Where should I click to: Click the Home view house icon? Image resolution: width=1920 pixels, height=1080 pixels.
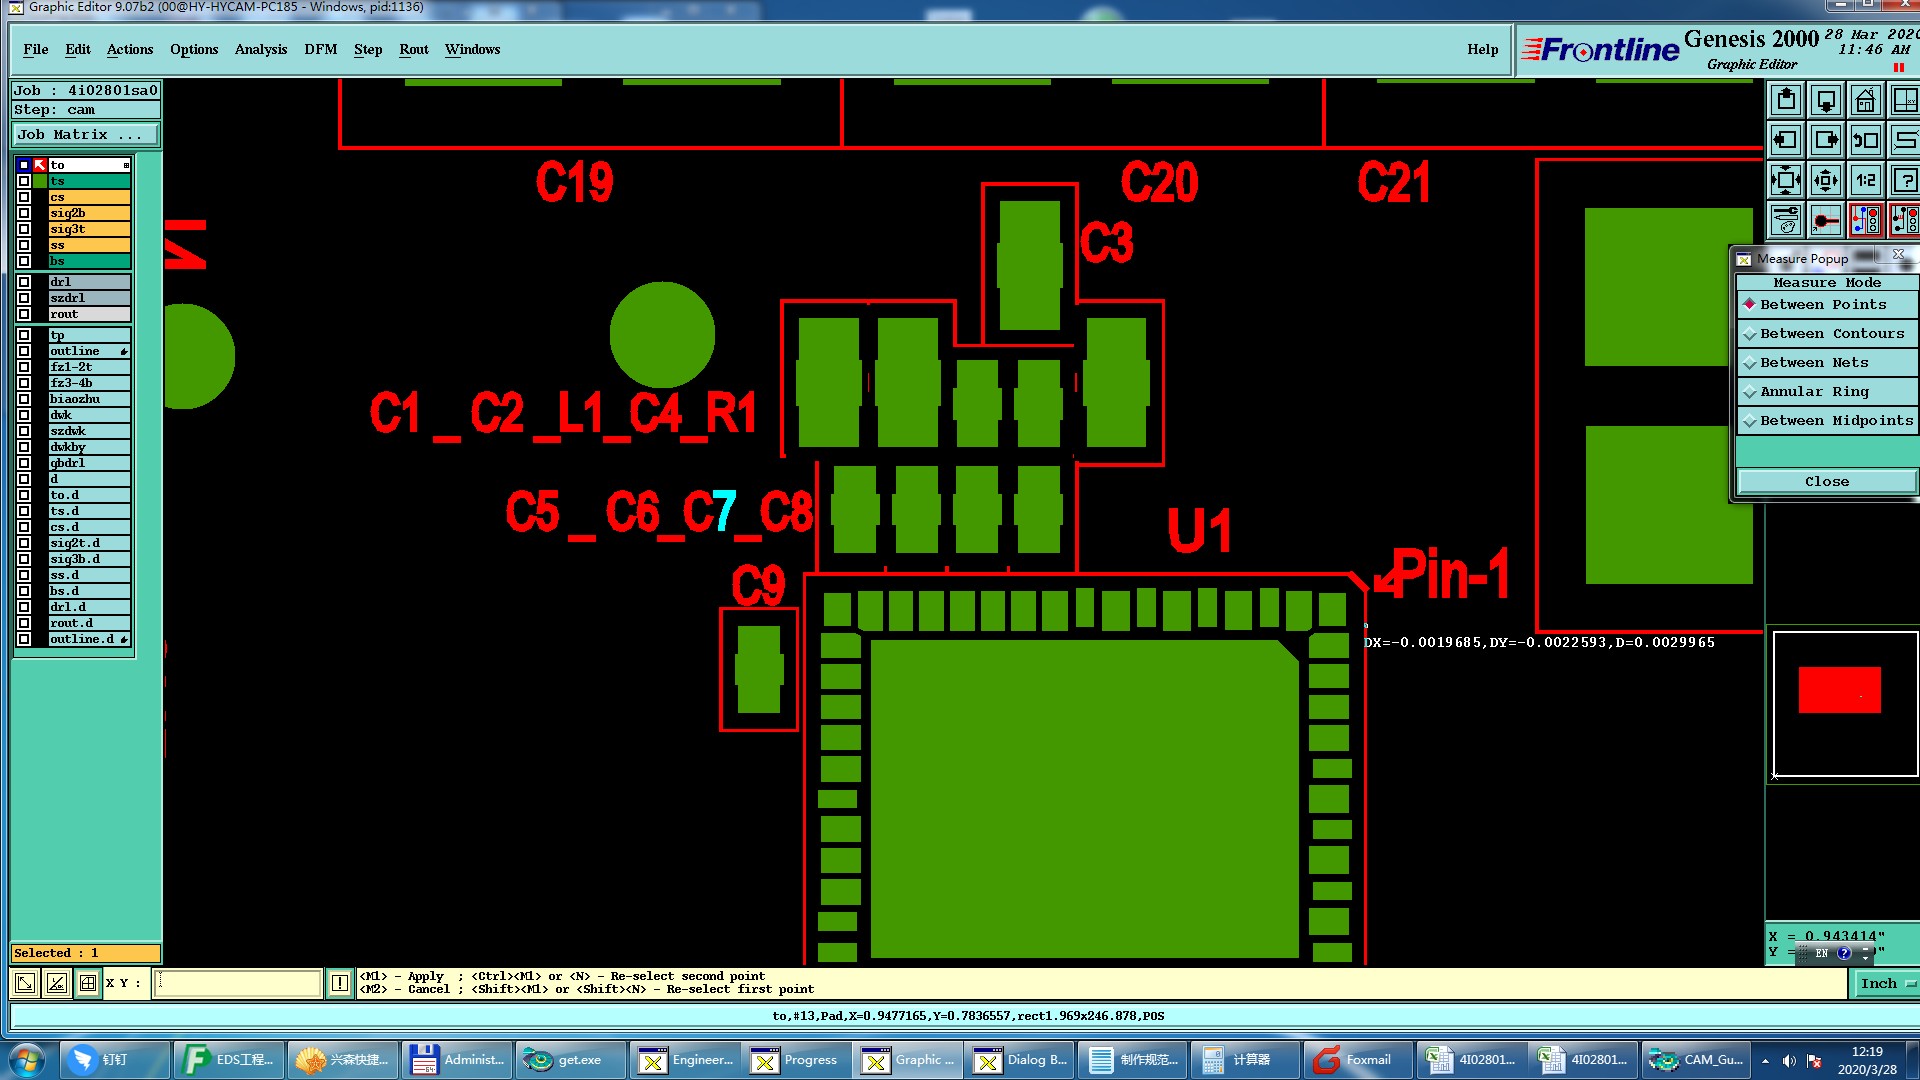[x=1865, y=101]
